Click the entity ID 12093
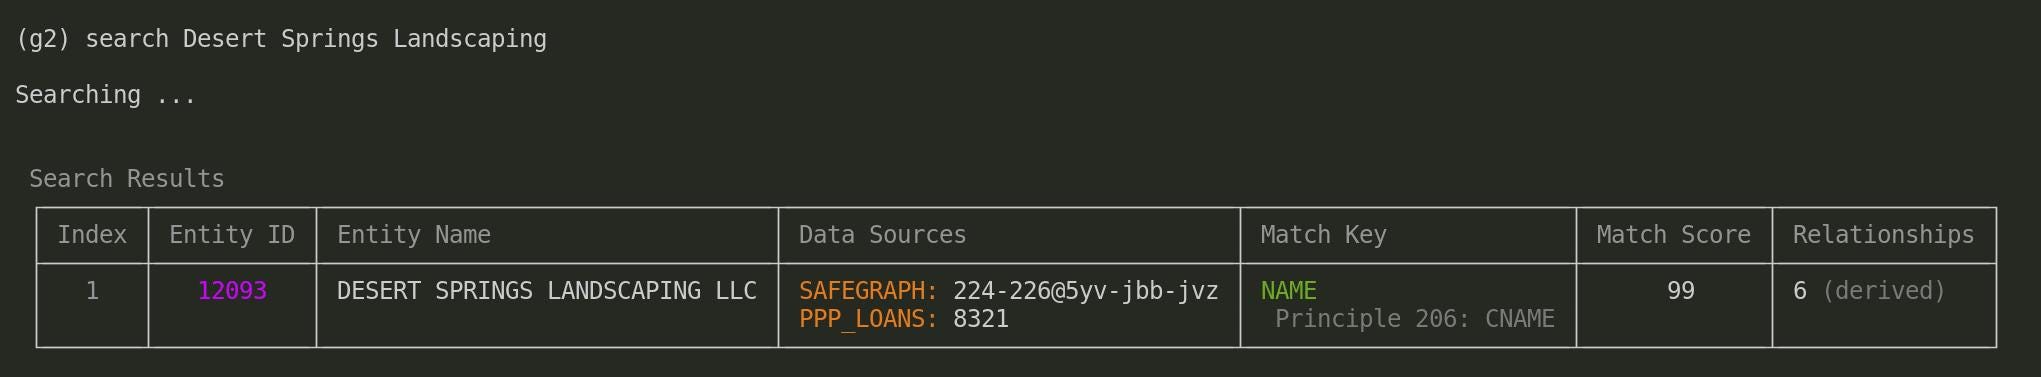The image size is (2041, 377). tap(232, 291)
